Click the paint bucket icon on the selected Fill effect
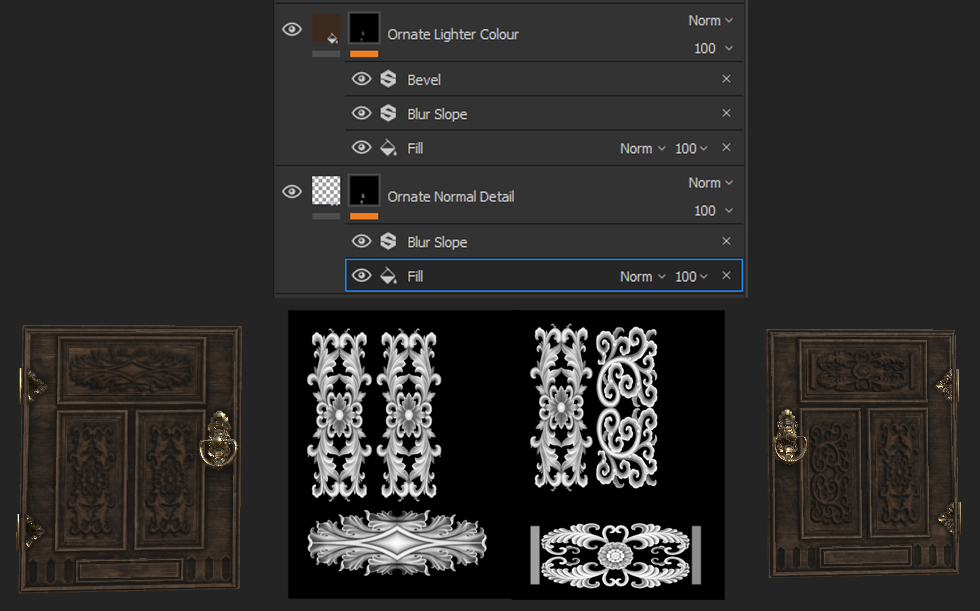The height and width of the screenshot is (611, 980). (388, 276)
